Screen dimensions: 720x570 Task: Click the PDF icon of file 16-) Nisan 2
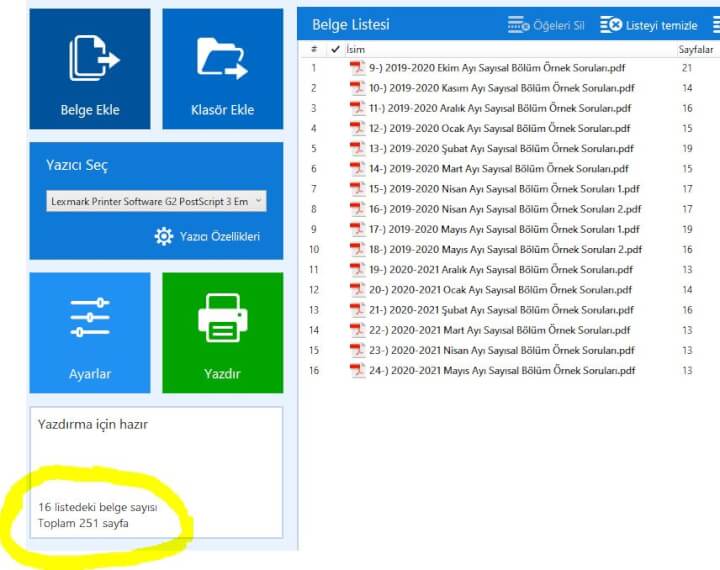[357, 209]
